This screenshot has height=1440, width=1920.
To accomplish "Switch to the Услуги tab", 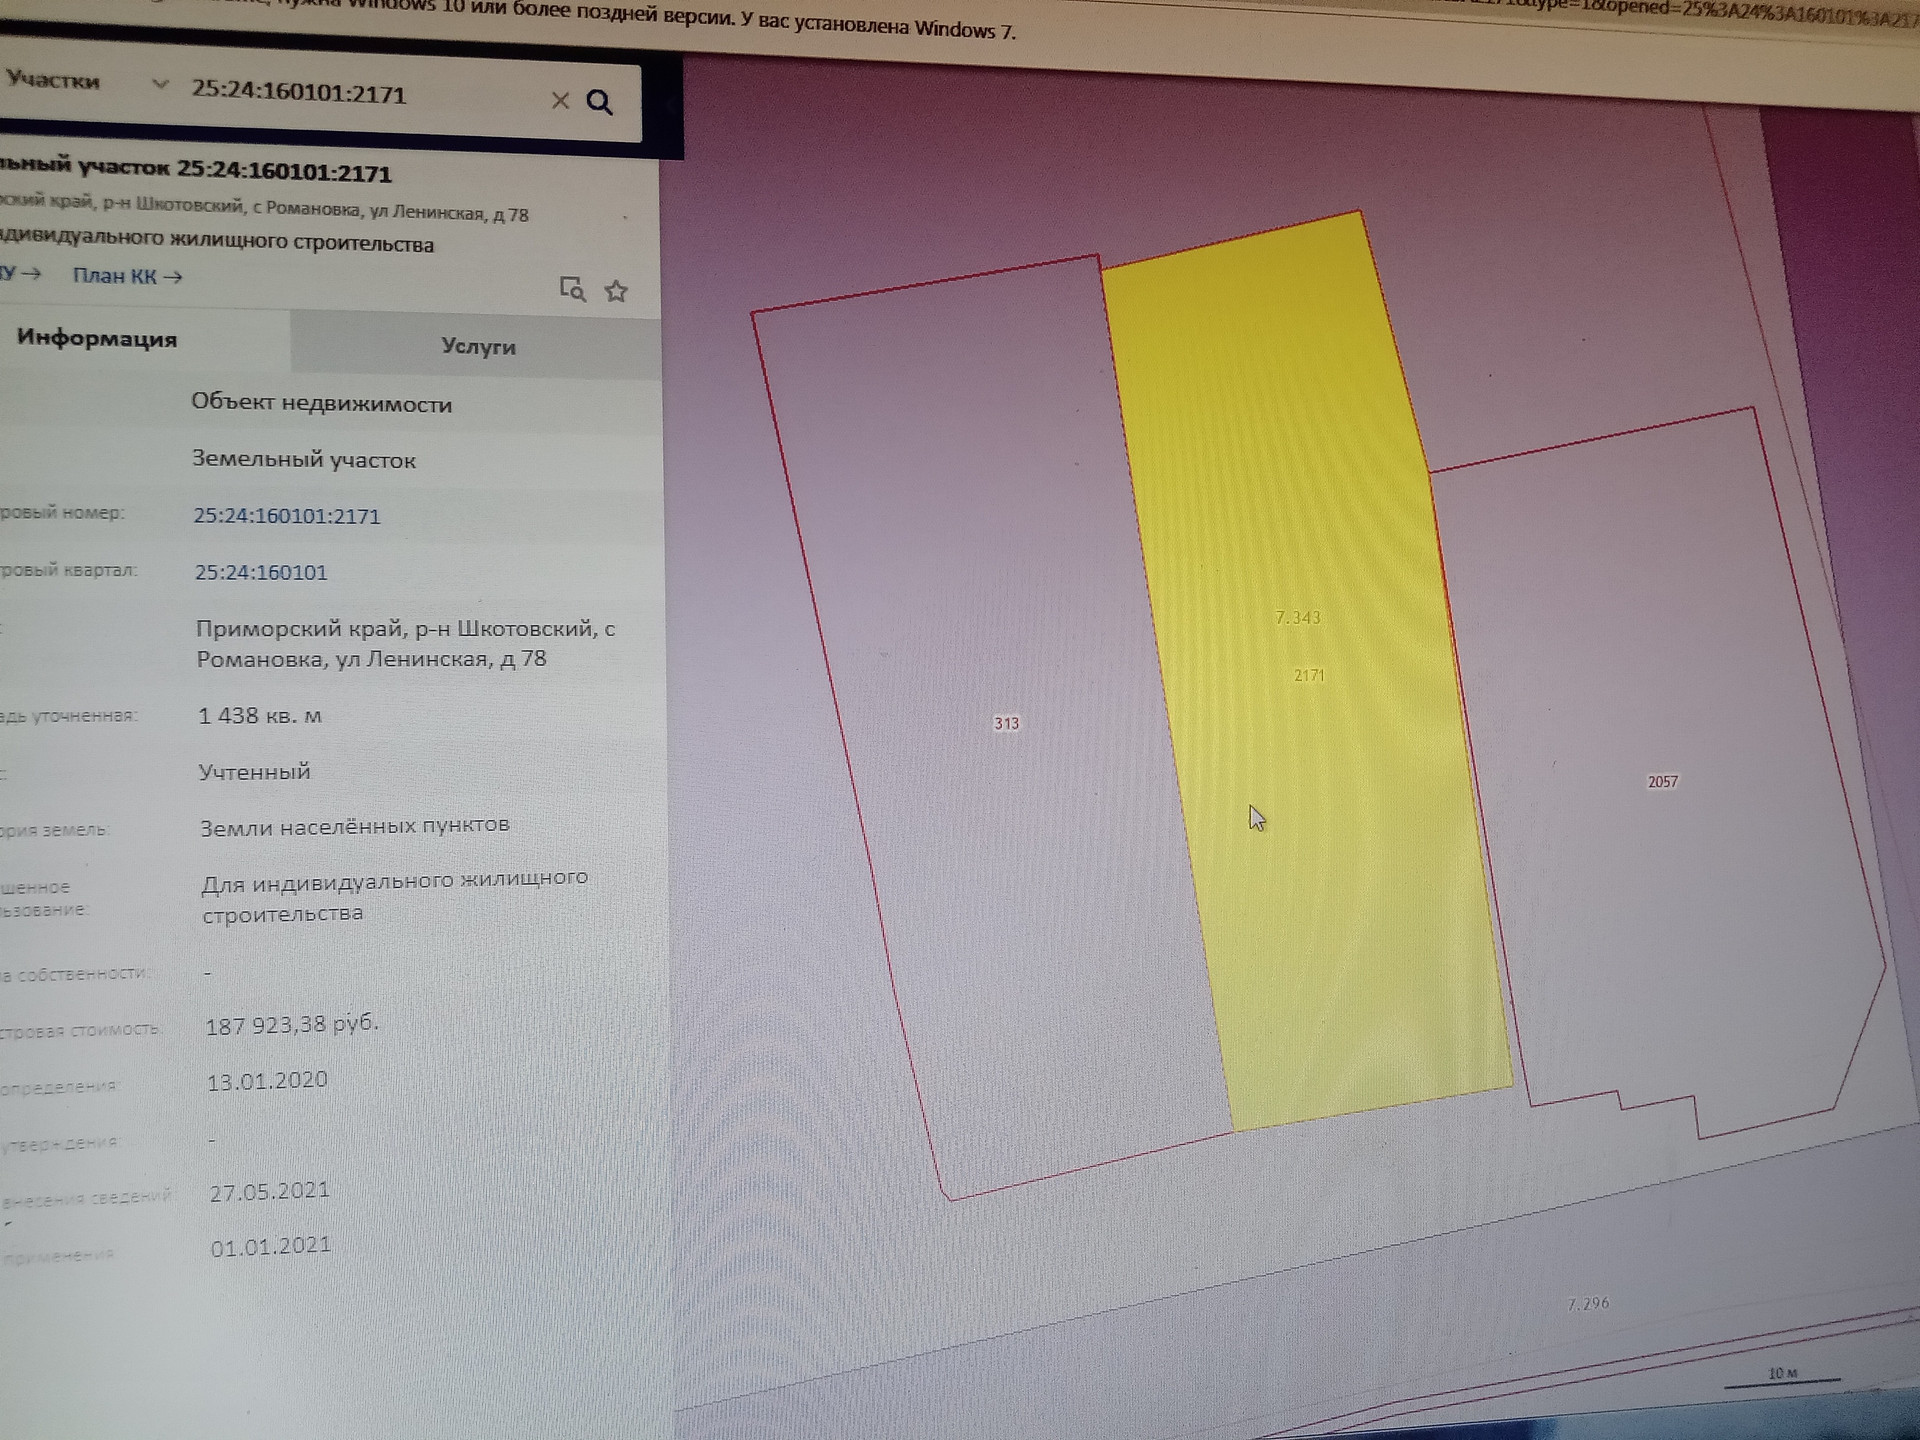I will tap(478, 346).
